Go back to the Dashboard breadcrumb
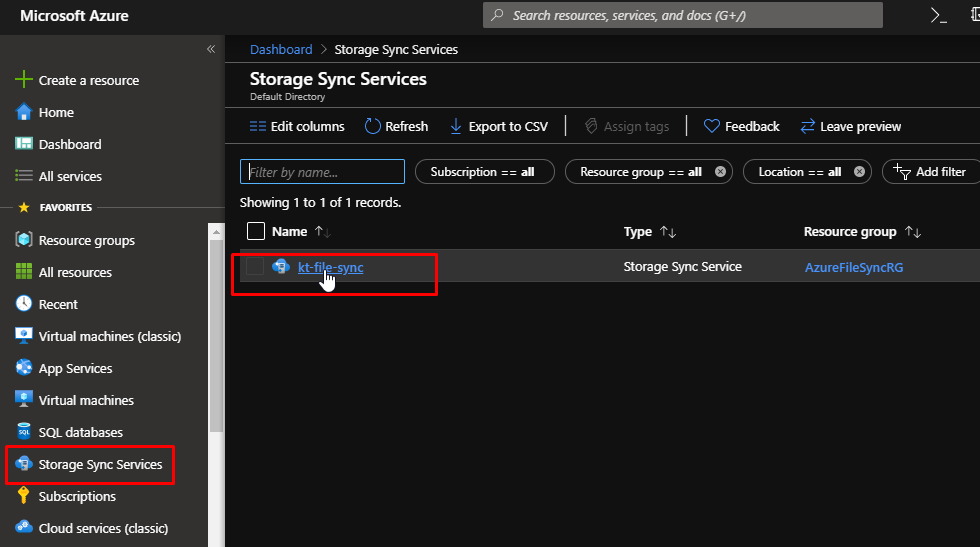Screen dimensions: 980x547 point(281,49)
